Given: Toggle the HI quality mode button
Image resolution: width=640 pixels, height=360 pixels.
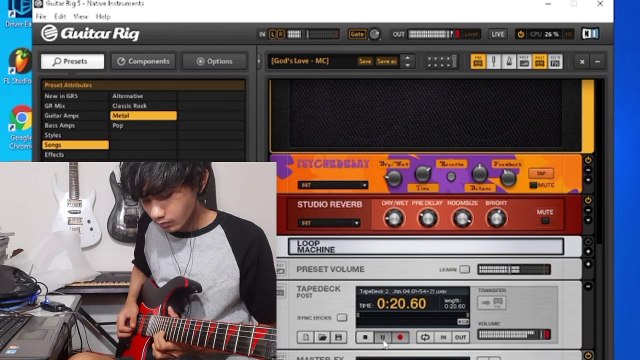Looking at the screenshot, I should pyautogui.click(x=568, y=34).
